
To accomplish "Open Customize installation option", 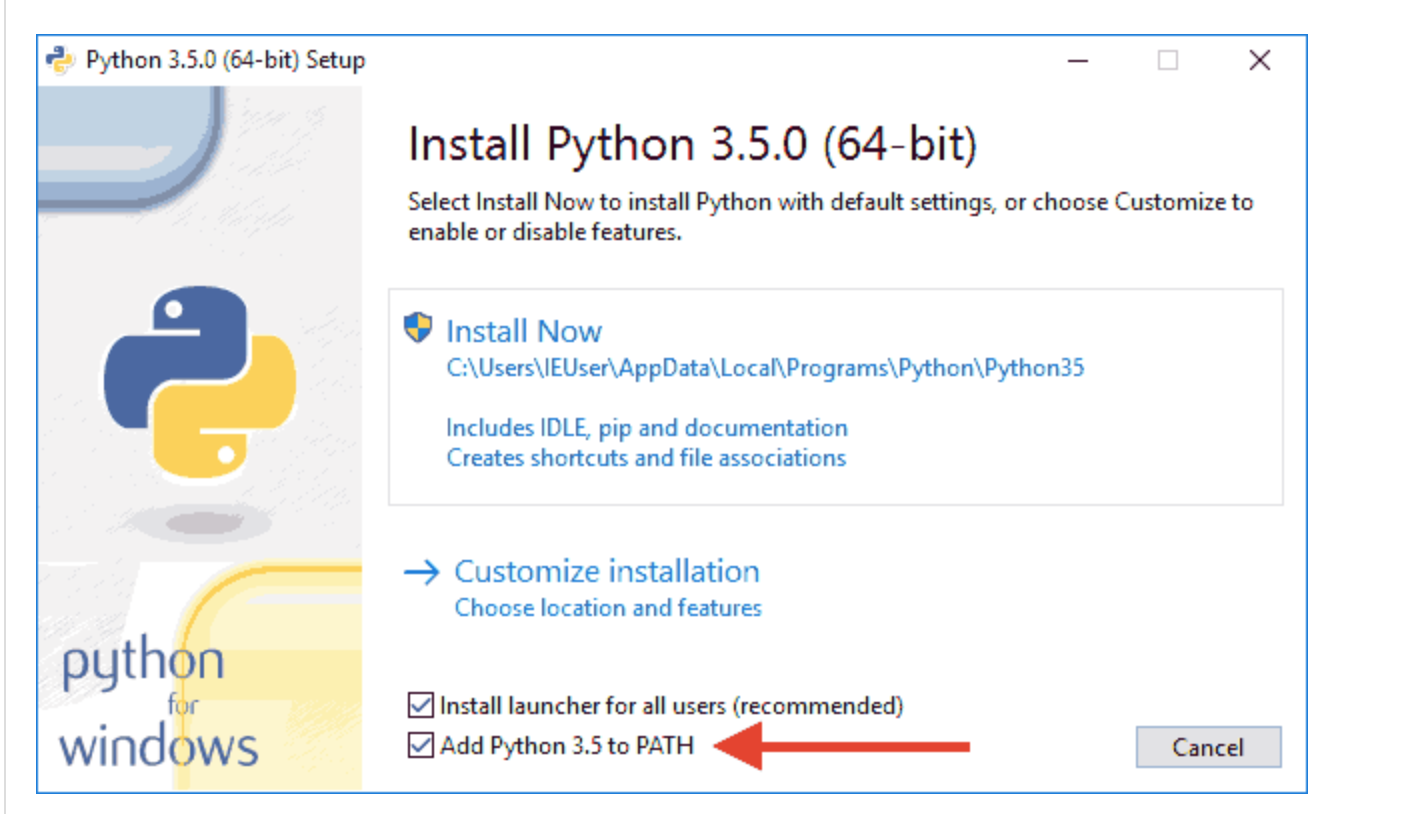I will coord(607,571).
